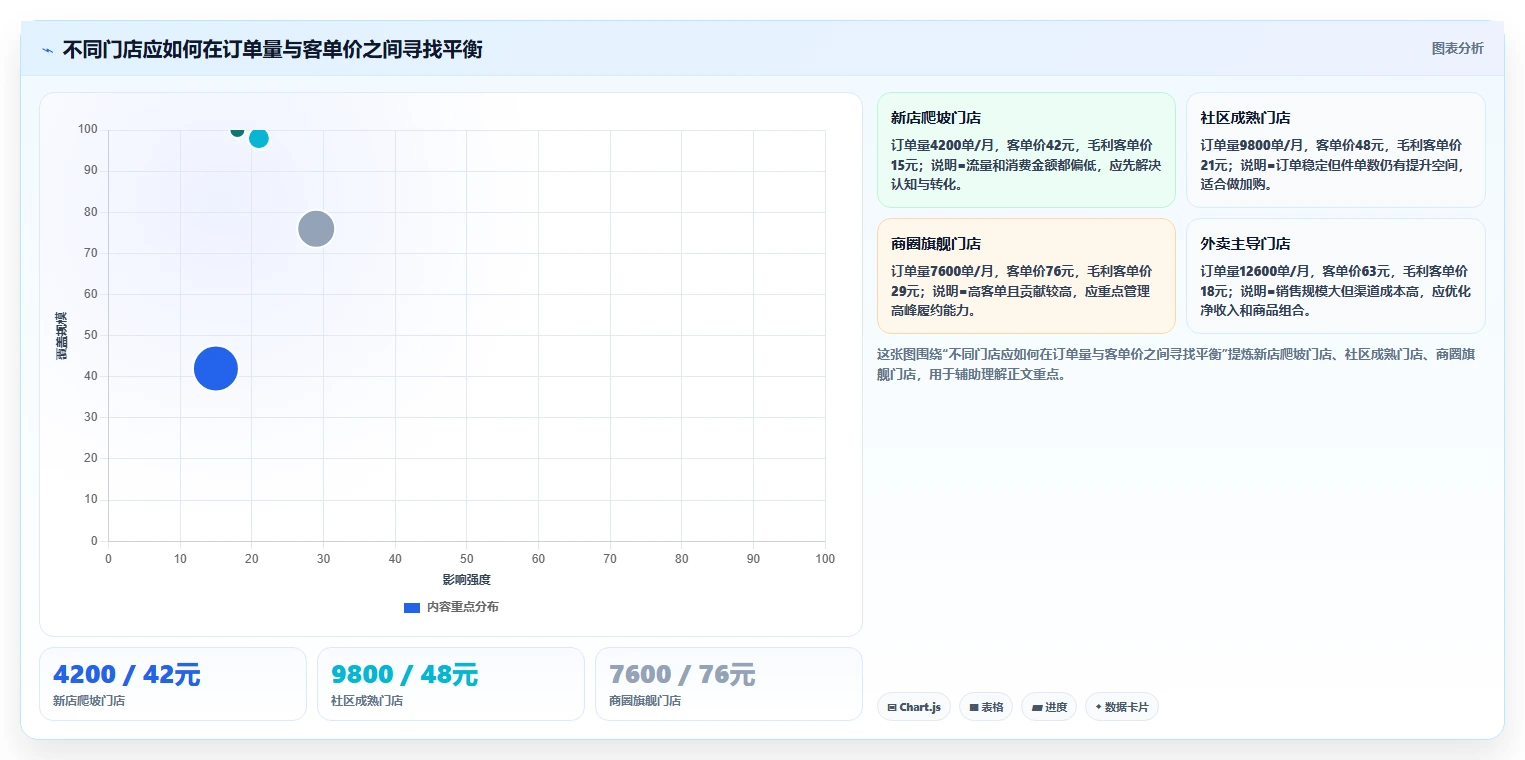Click the 新店爬坡门店 label under 4200 / 42元

(x=89, y=701)
